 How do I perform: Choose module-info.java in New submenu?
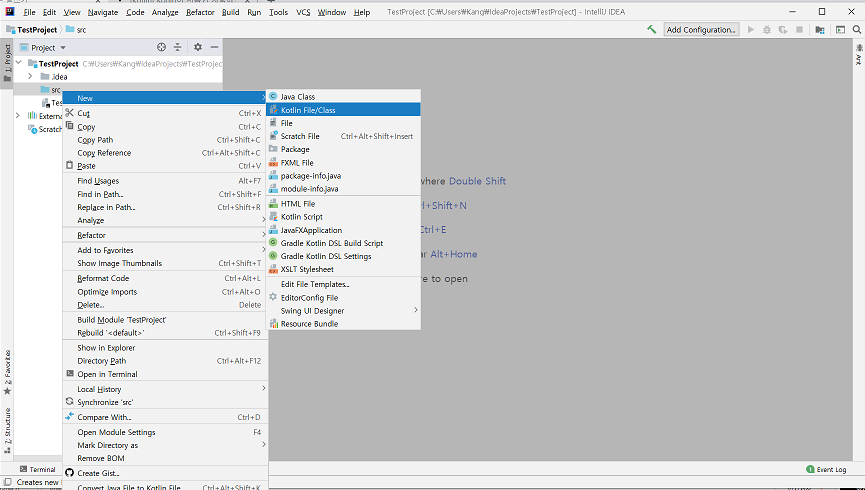coord(343,189)
